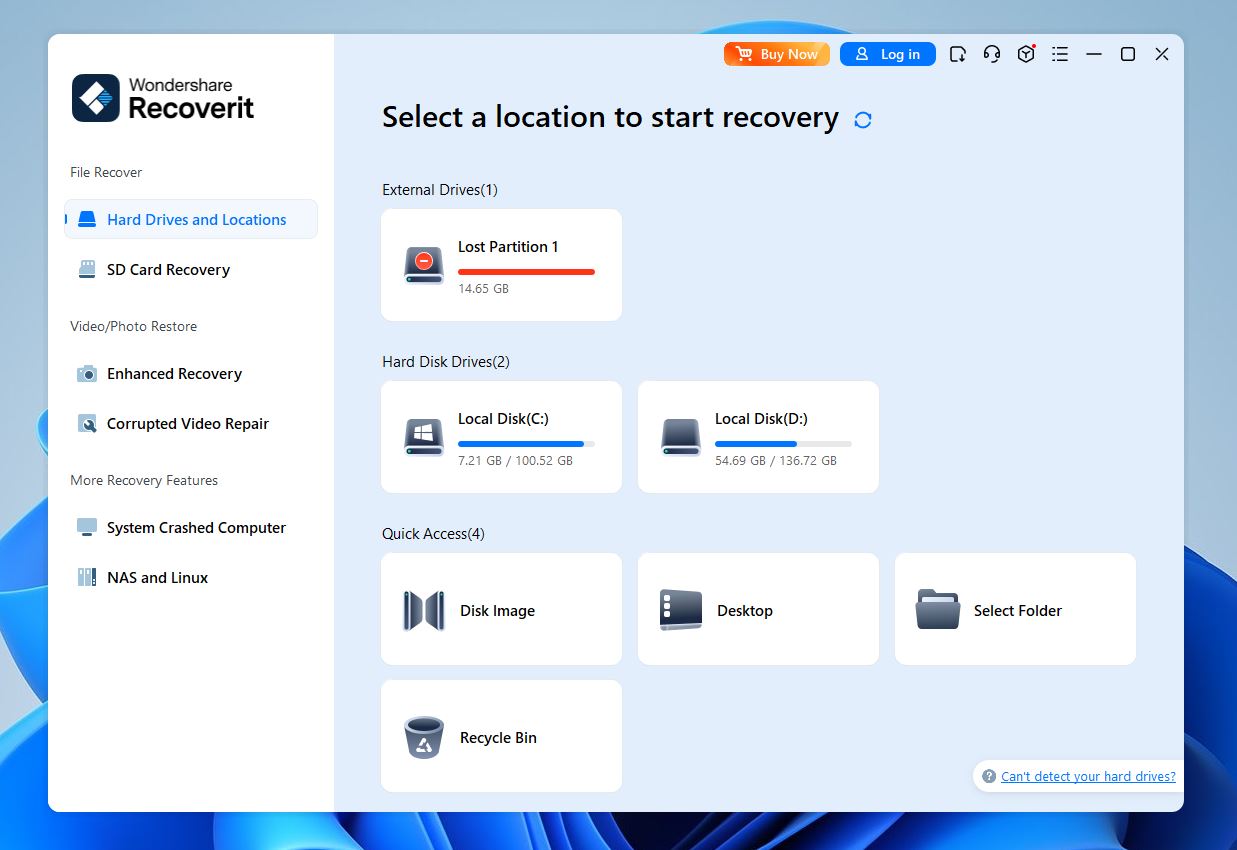Click the SD card icon in sidebar
Viewport: 1237px width, 850px height.
[x=87, y=270]
